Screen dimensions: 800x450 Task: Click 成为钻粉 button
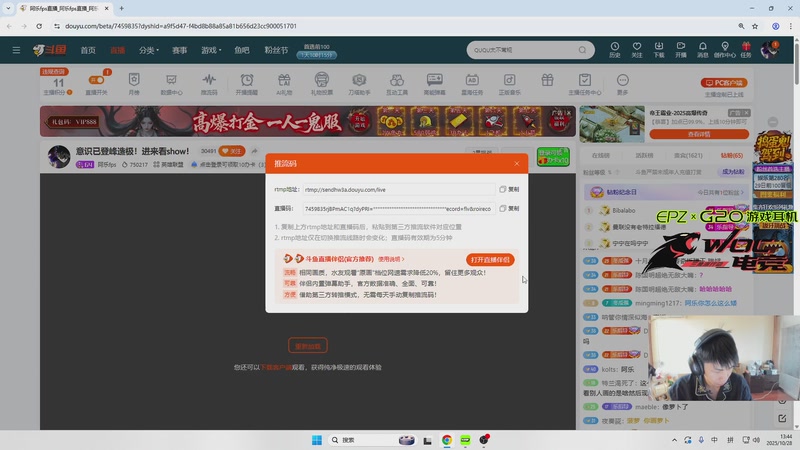pyautogui.click(x=733, y=172)
